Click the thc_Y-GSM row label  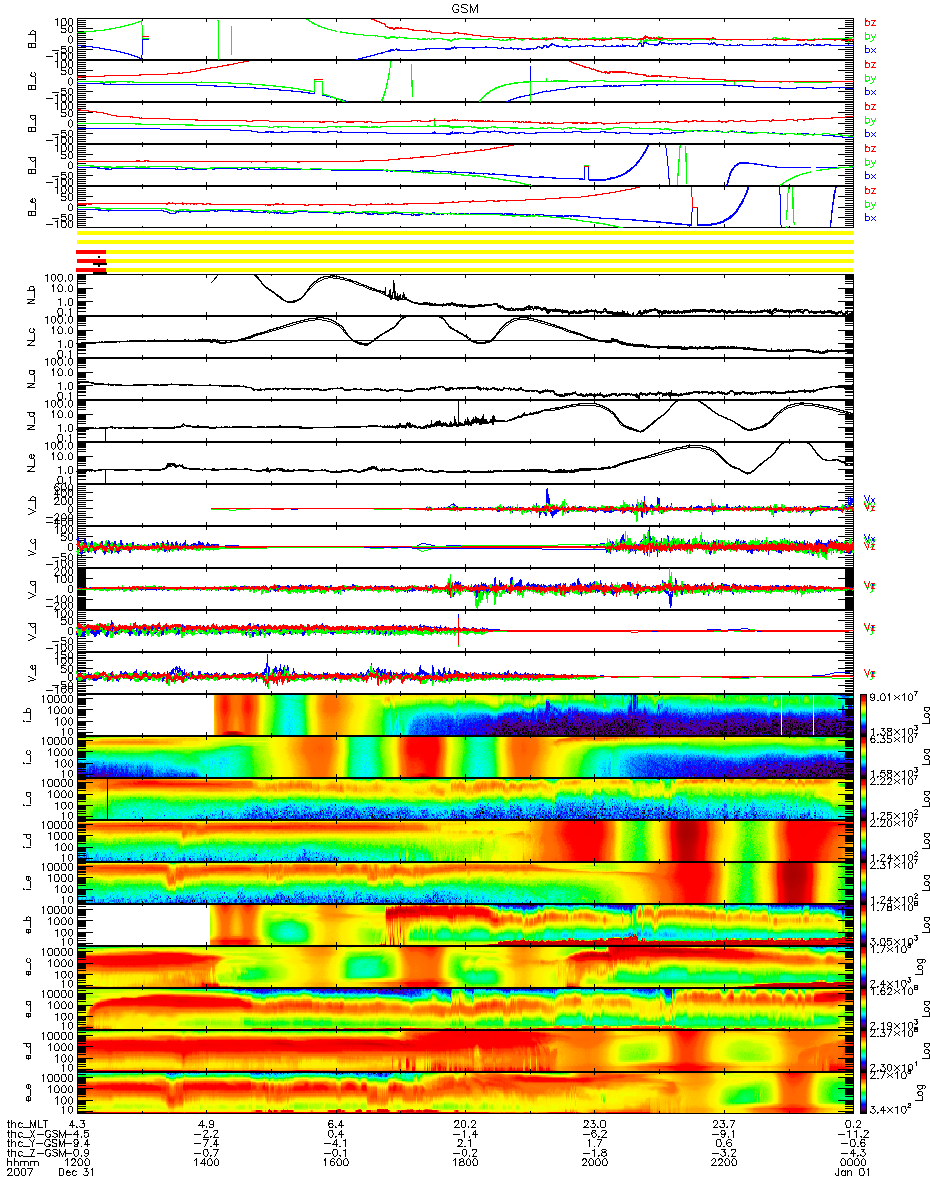coord(37,1145)
